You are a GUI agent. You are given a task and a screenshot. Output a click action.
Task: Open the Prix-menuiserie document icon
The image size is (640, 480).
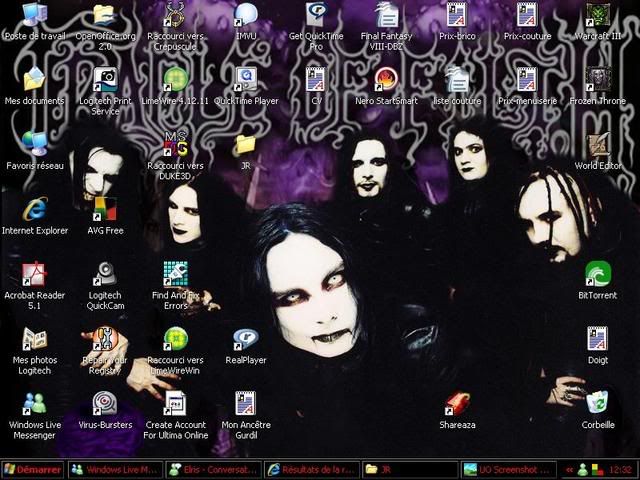(x=527, y=80)
